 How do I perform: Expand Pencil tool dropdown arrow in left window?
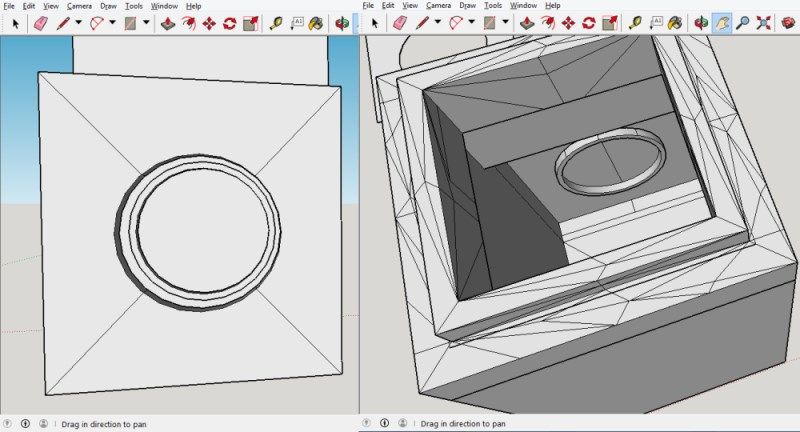click(79, 22)
